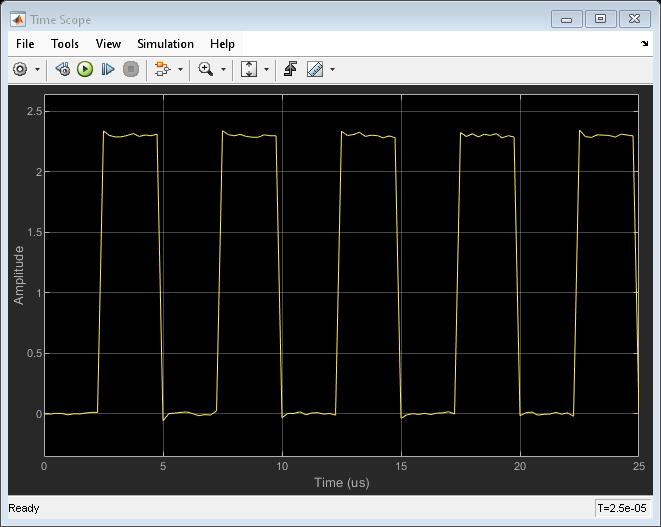The width and height of the screenshot is (661, 527).
Task: Expand the measurements dropdown arrow
Action: click(x=332, y=70)
